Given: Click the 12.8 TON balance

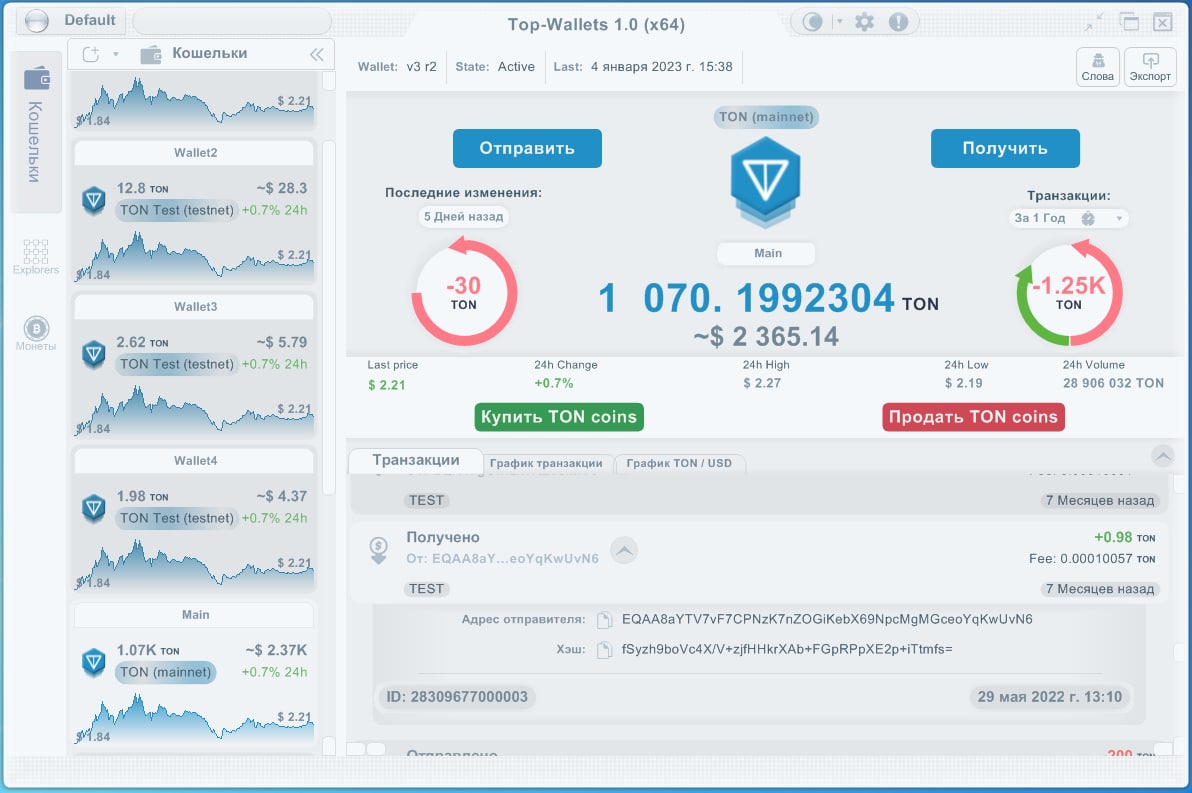Looking at the screenshot, I should [x=142, y=188].
